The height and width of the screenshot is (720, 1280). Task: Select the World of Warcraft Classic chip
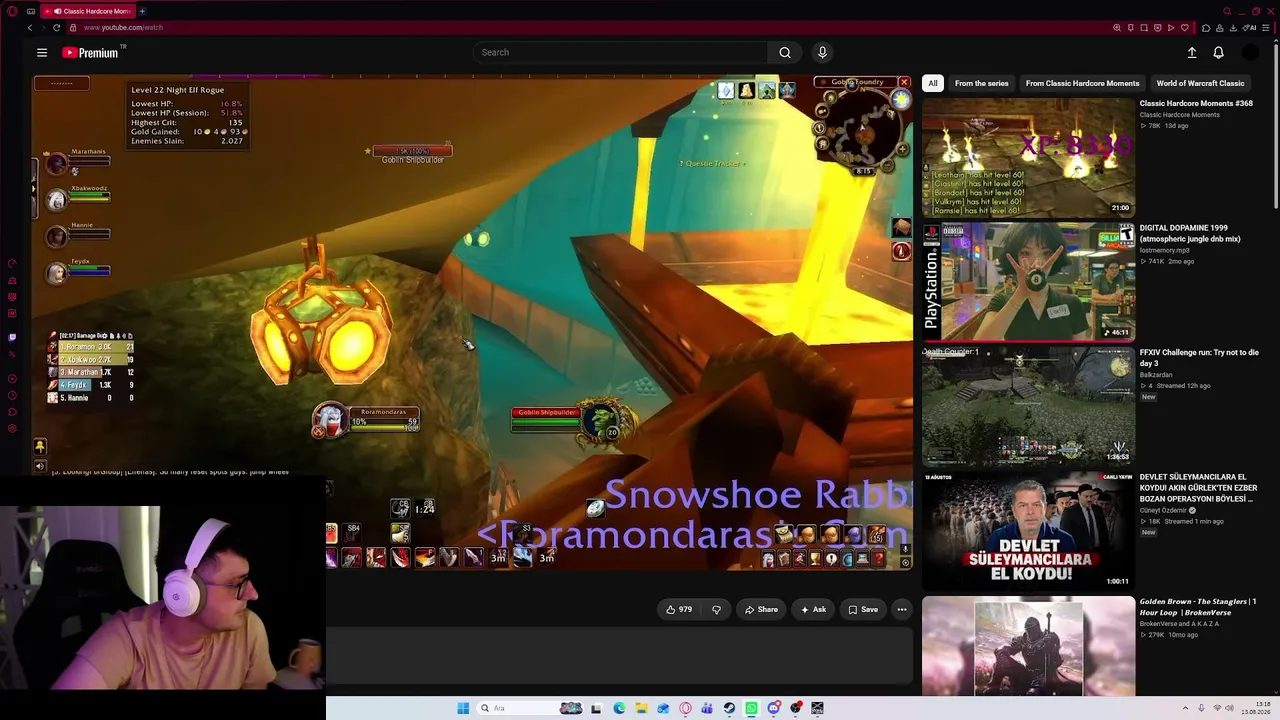click(x=1200, y=83)
